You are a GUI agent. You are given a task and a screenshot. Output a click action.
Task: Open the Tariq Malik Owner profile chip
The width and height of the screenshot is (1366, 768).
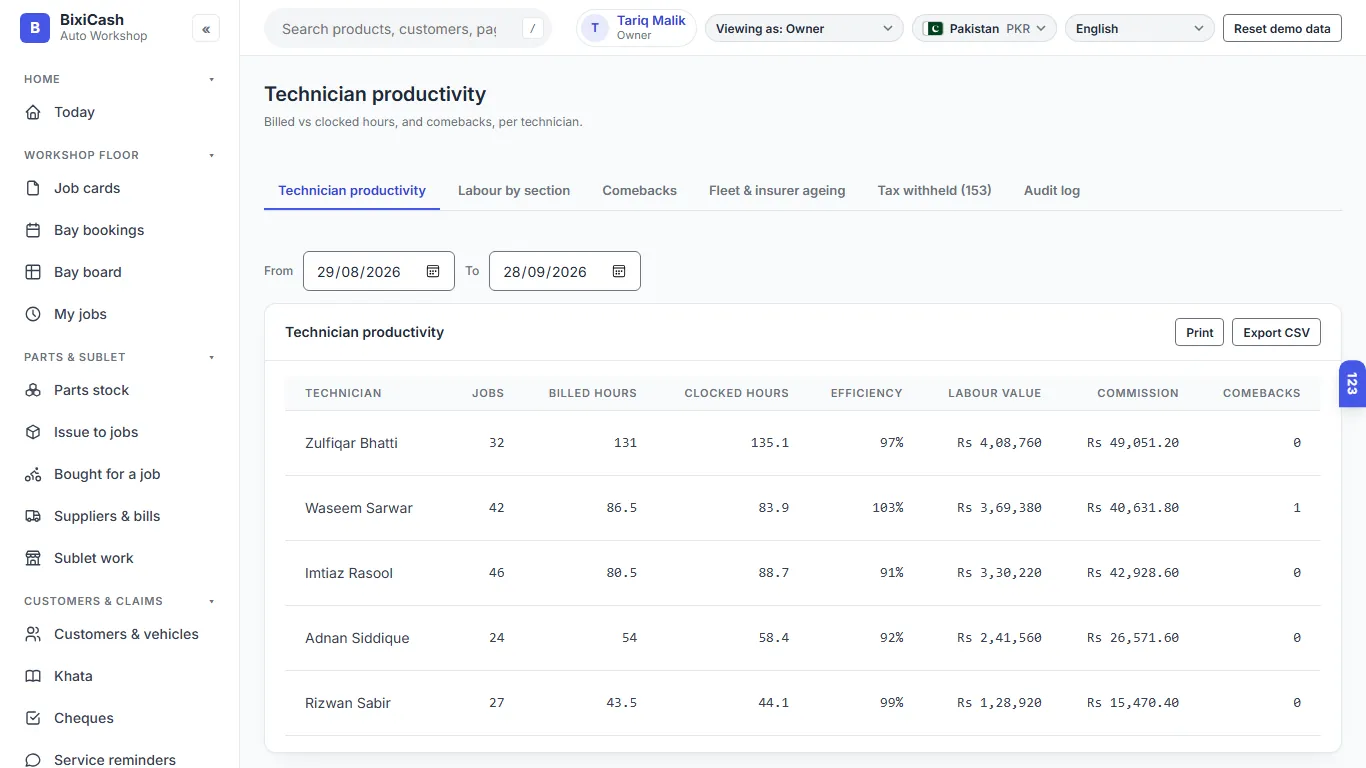(x=637, y=28)
